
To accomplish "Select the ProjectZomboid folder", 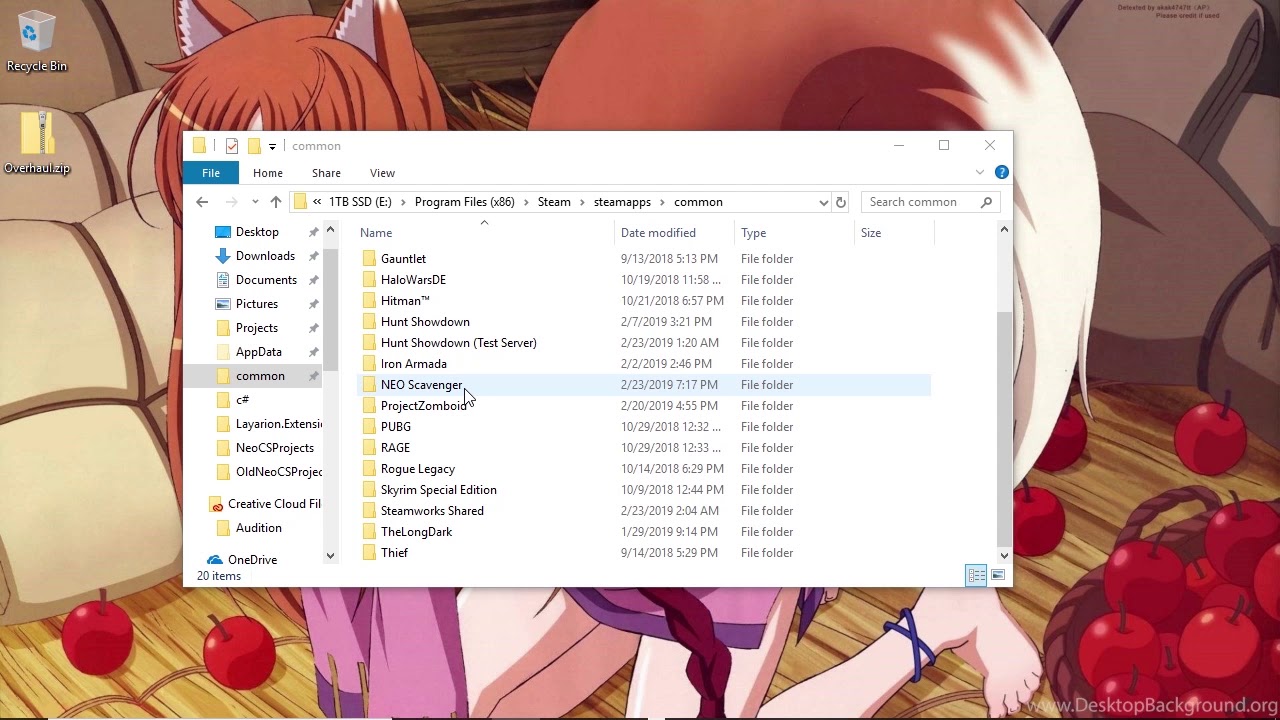I will [423, 406].
